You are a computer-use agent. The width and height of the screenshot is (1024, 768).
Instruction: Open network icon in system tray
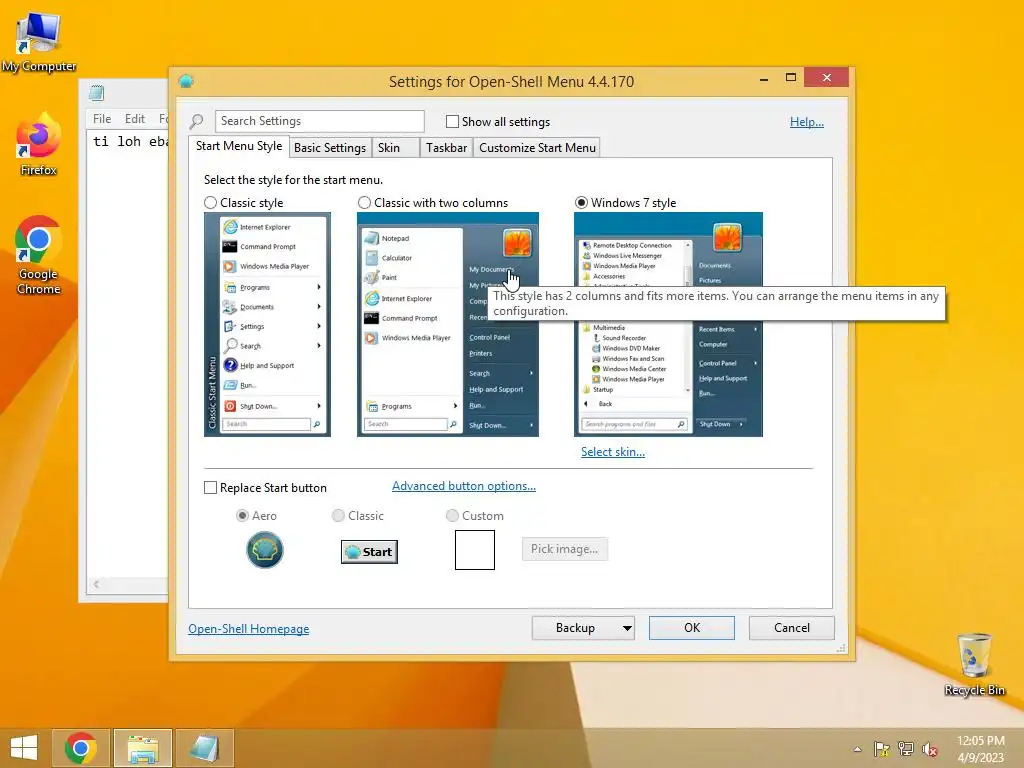(906, 749)
